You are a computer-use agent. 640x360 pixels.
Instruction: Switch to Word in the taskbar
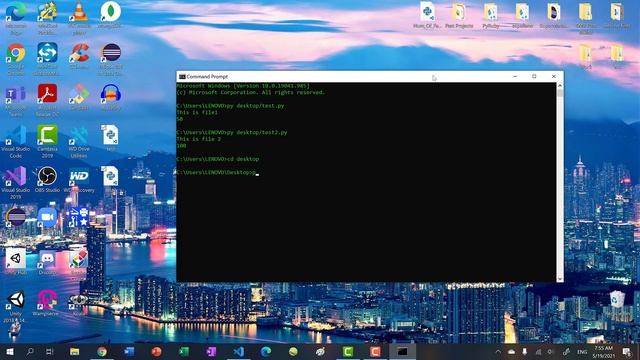pos(129,351)
